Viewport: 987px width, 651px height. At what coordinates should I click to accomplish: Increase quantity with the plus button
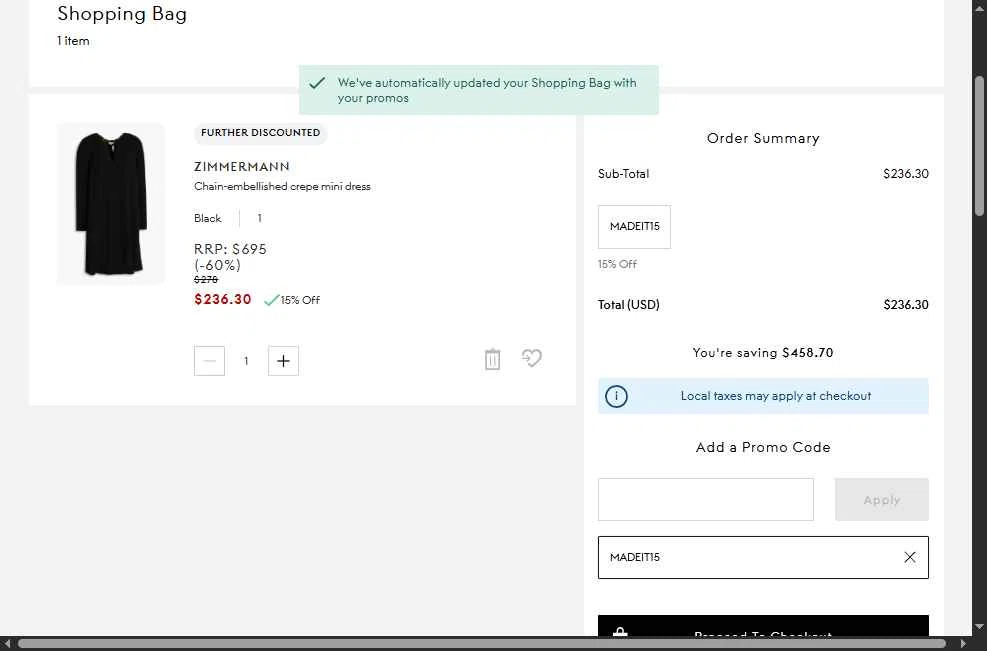click(x=283, y=361)
